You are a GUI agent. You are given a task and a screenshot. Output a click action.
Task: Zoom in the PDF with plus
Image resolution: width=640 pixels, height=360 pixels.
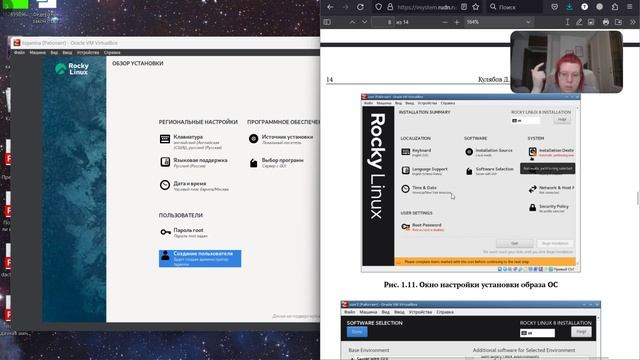click(x=457, y=22)
